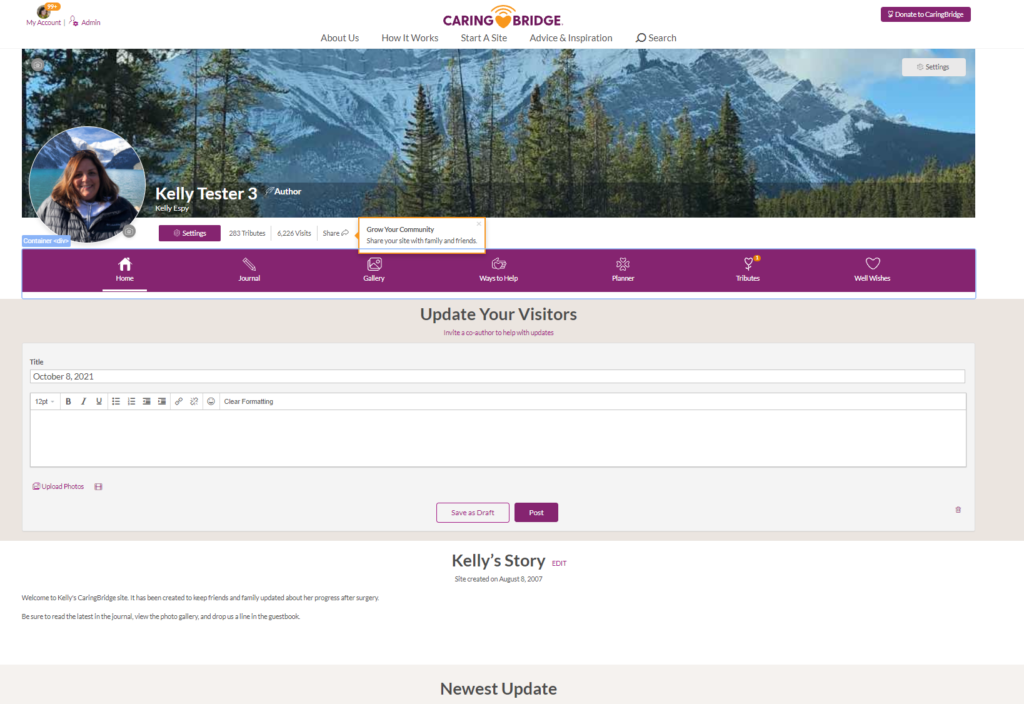Insert a bulleted list
Screen dimensions: 1024x704
(116, 402)
